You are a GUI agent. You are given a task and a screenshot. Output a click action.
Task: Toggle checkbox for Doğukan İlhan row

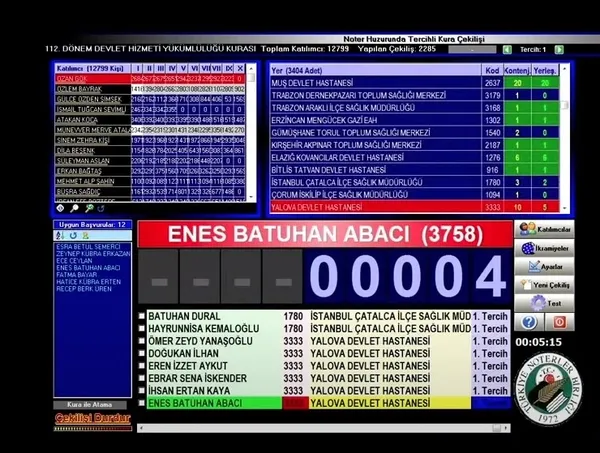[x=142, y=354]
